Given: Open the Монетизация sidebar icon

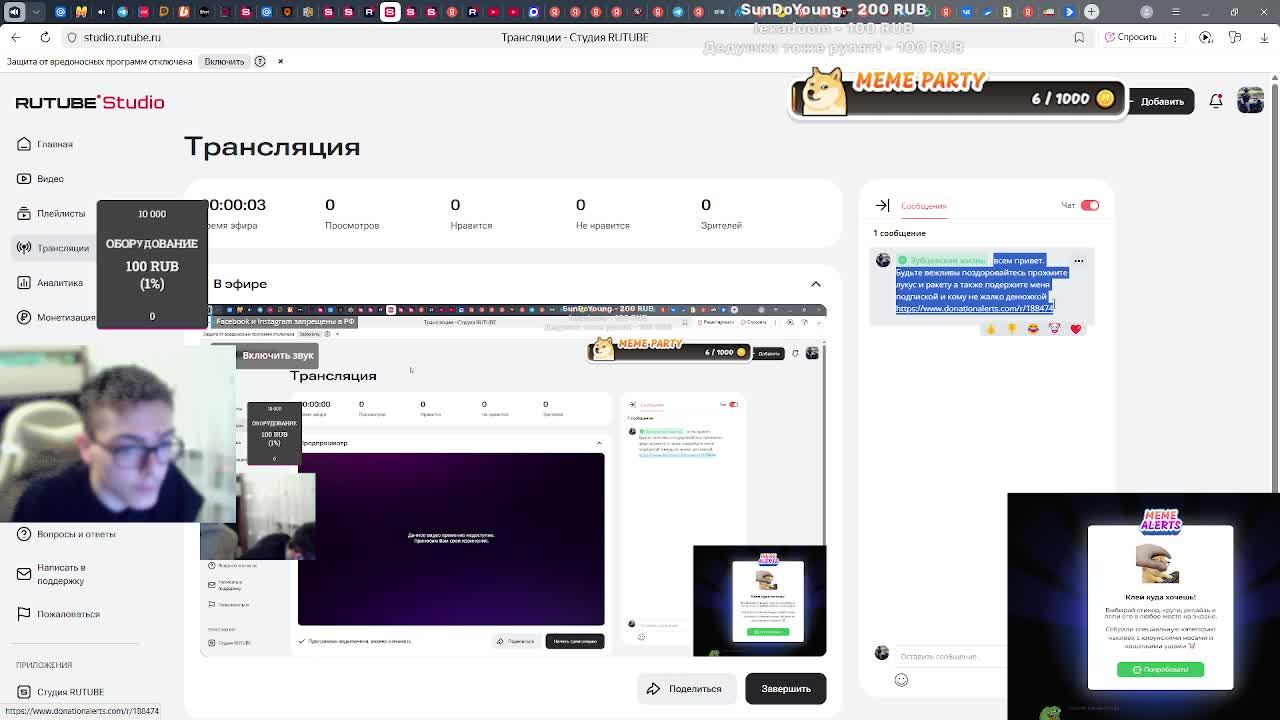Looking at the screenshot, I should pyautogui.click(x=24, y=317).
